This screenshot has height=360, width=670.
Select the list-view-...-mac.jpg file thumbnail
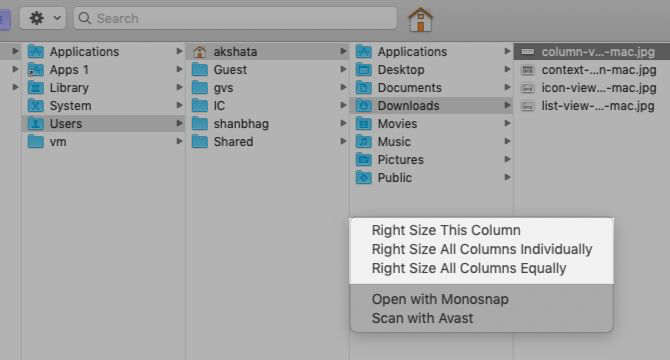coord(528,105)
